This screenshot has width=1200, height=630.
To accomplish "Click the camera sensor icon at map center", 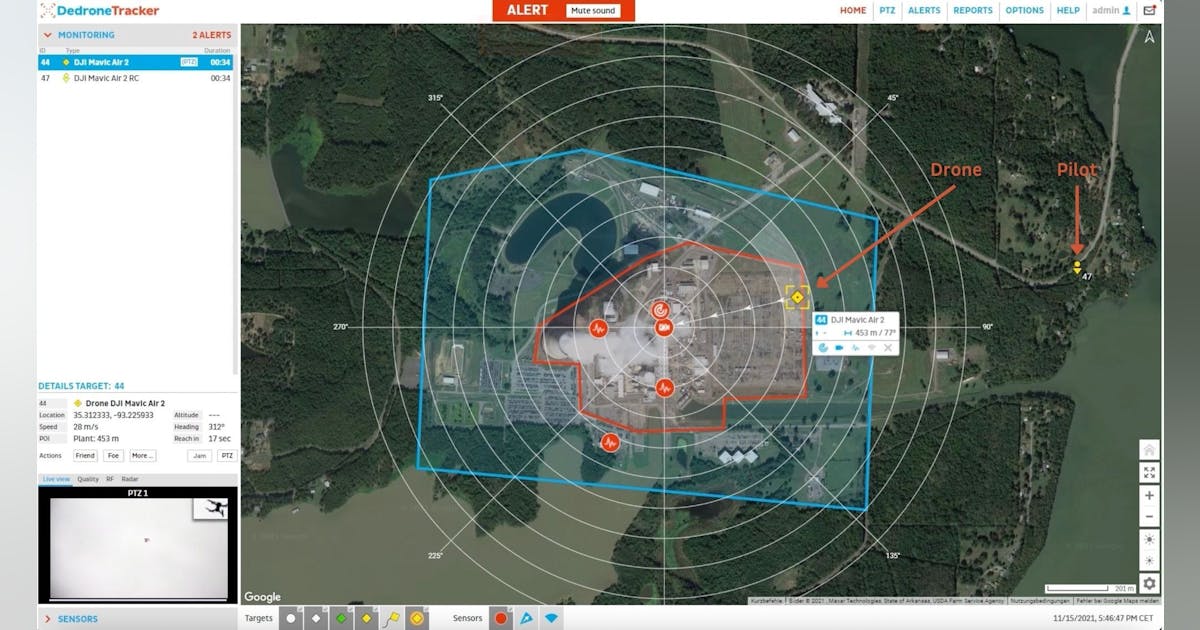I will (664, 327).
